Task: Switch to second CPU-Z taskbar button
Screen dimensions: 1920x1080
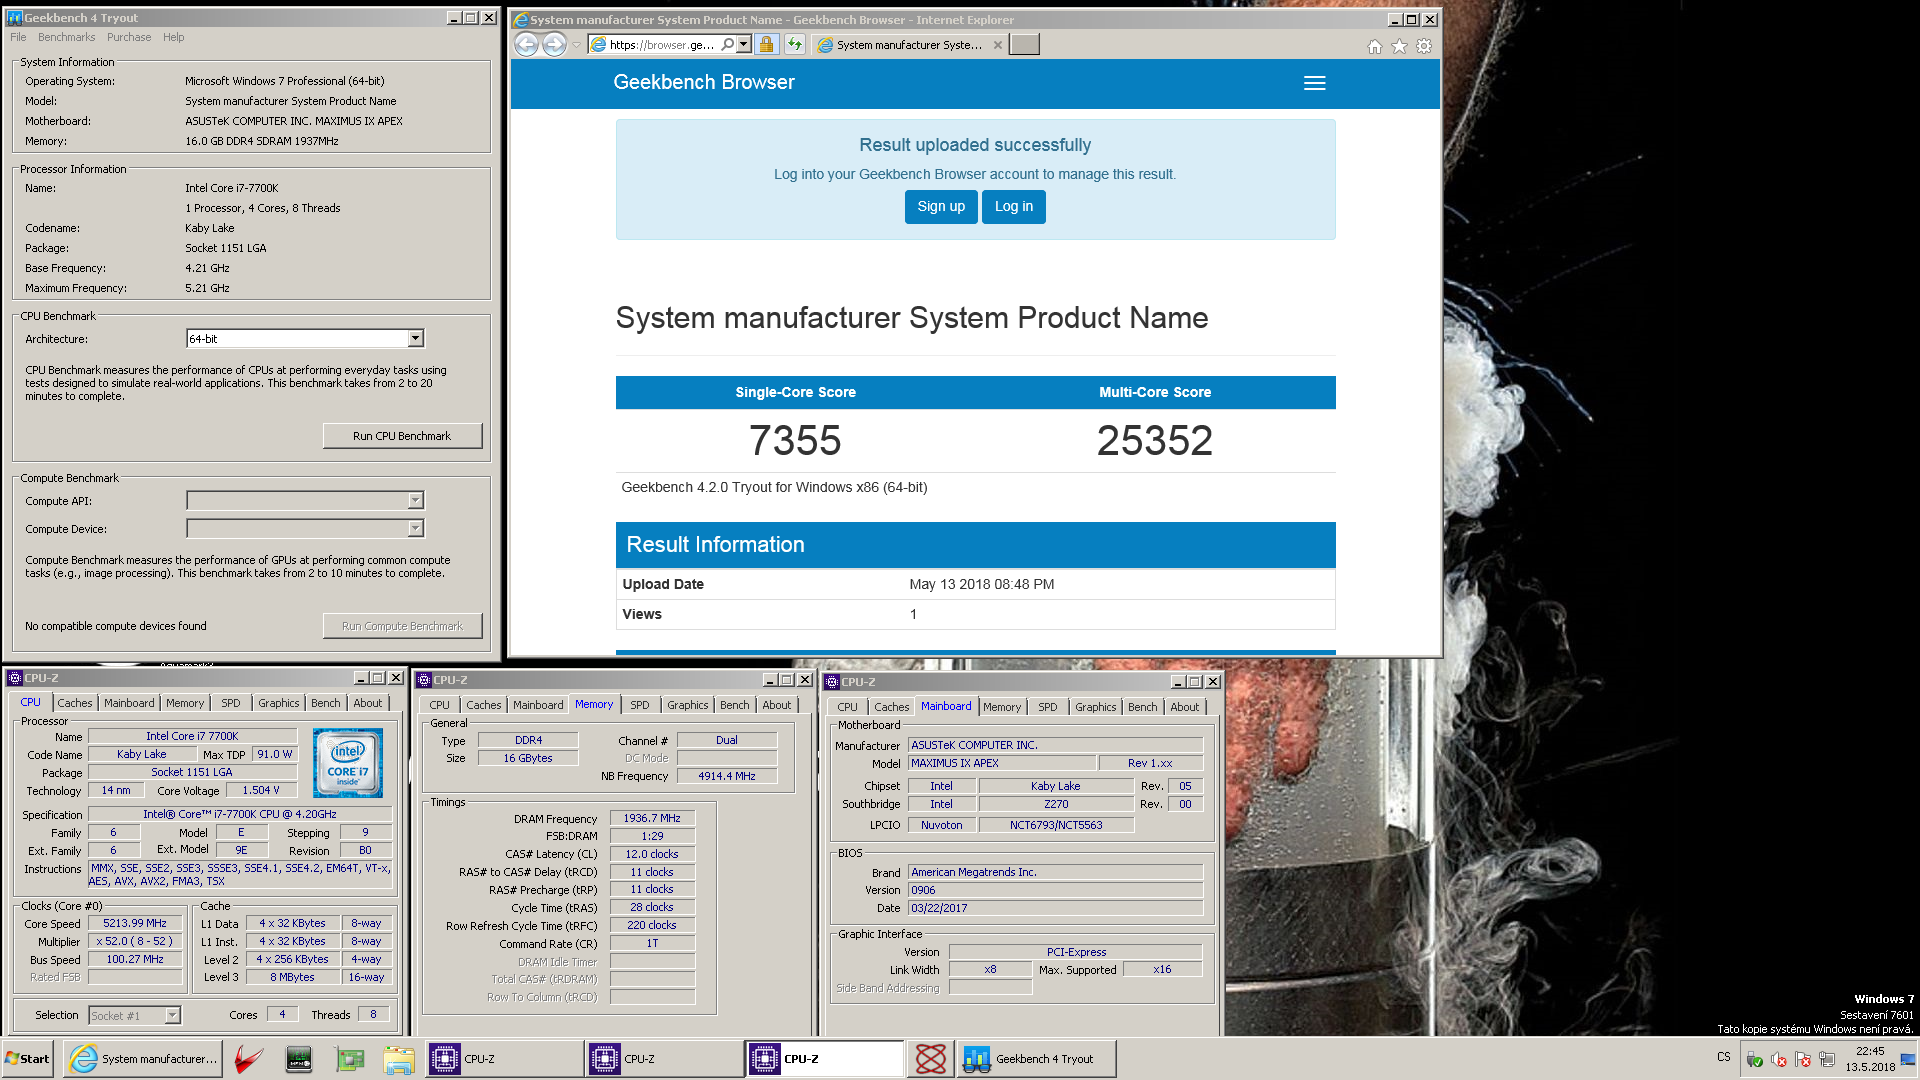Action: pos(665,1059)
